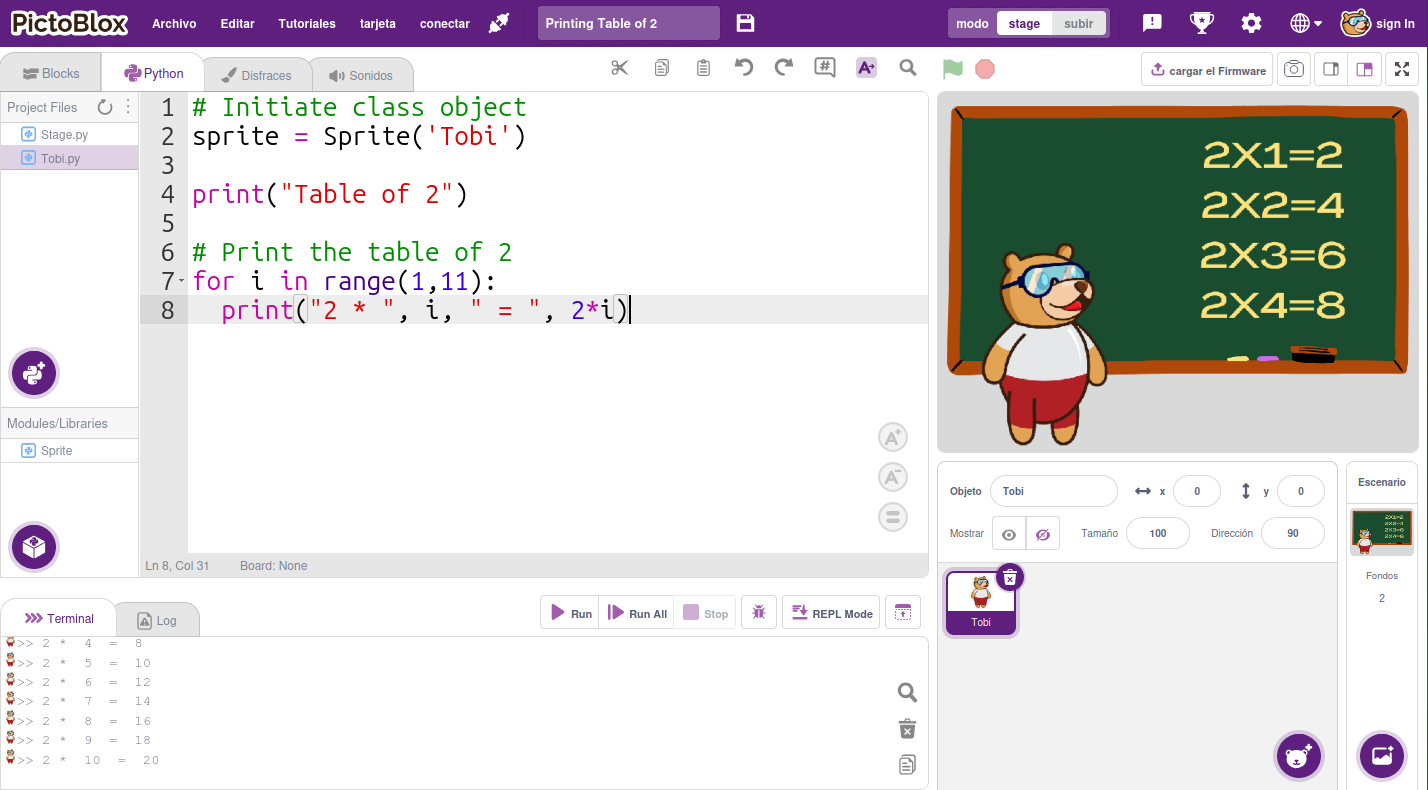Open the Archivo menu
This screenshot has width=1428, height=790.
pos(174,23)
